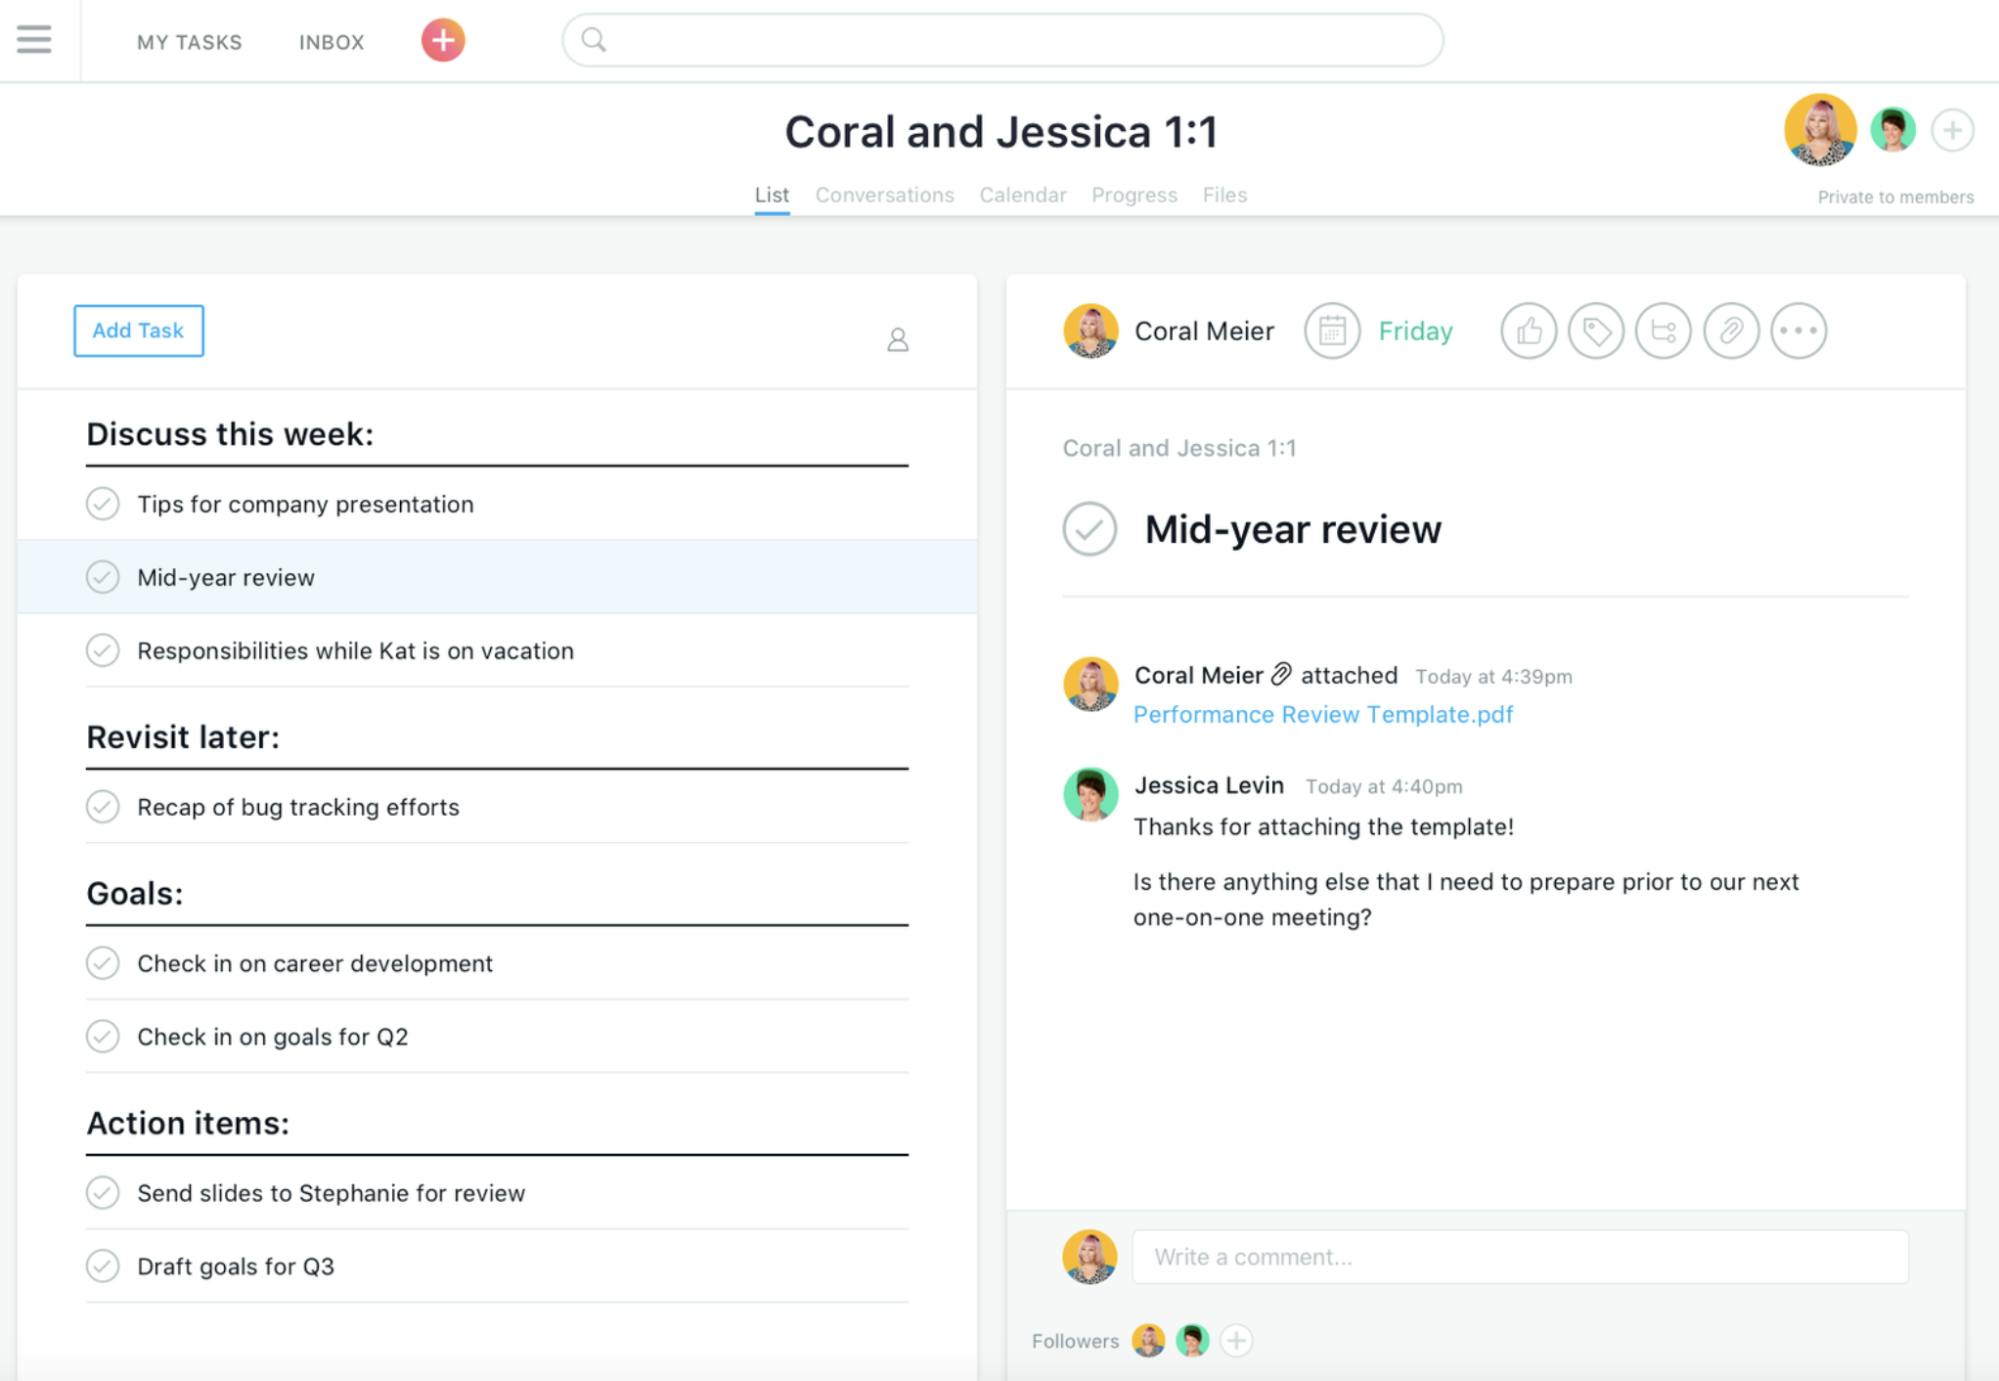1999x1381 pixels.
Task: Open the Attach file icon on task
Action: pos(1732,330)
